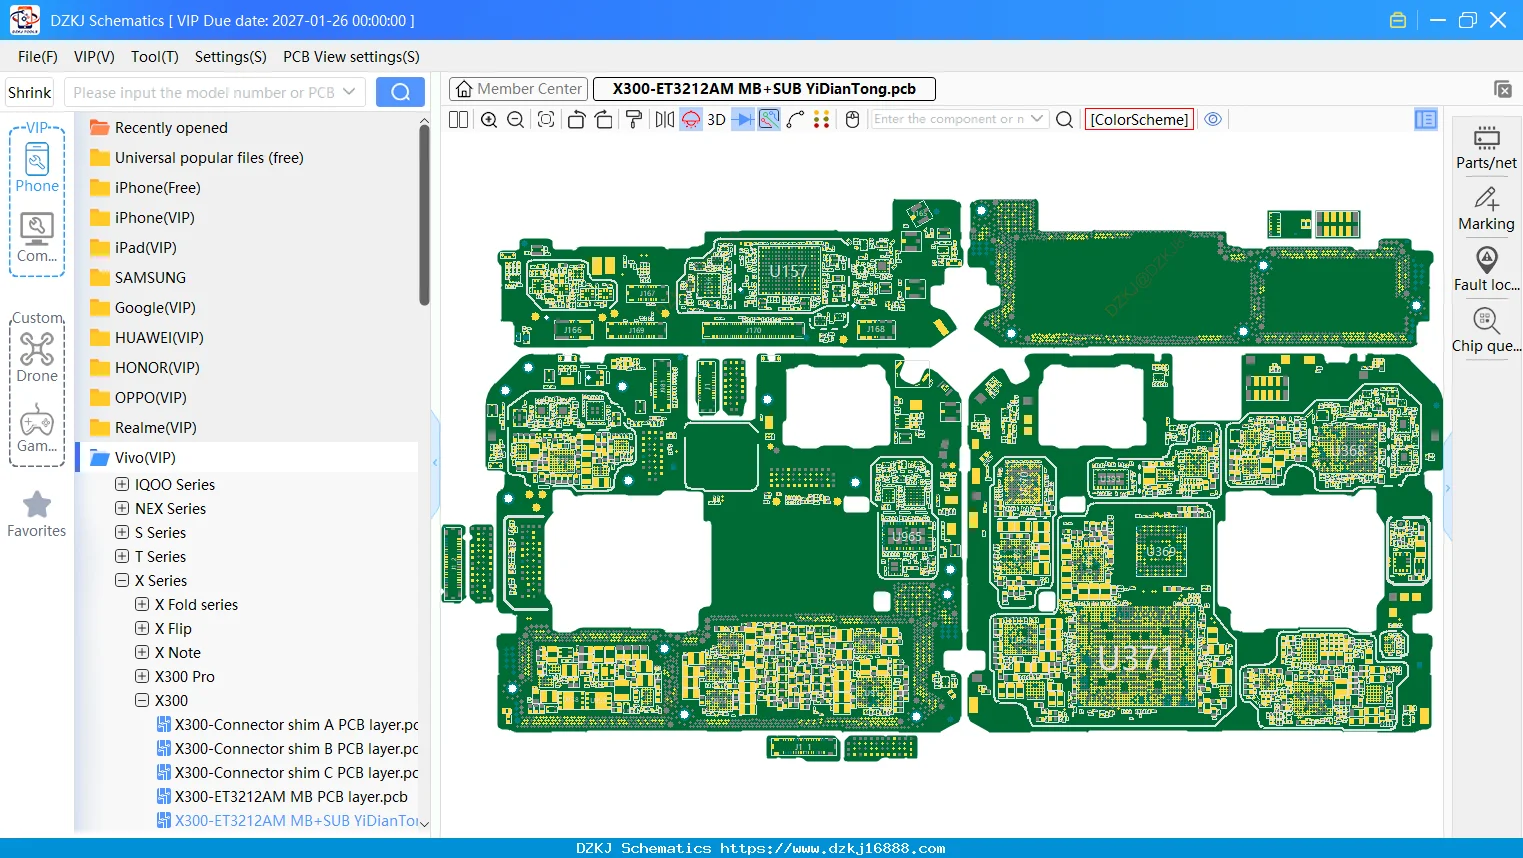This screenshot has width=1523, height=858.
Task: Zoom out of the PCB view
Action: [x=516, y=120]
